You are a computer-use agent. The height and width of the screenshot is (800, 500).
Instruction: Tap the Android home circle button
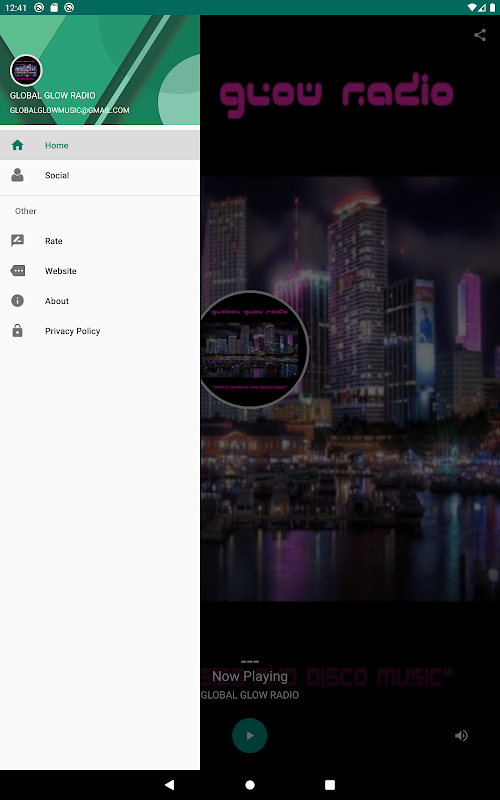(x=250, y=785)
